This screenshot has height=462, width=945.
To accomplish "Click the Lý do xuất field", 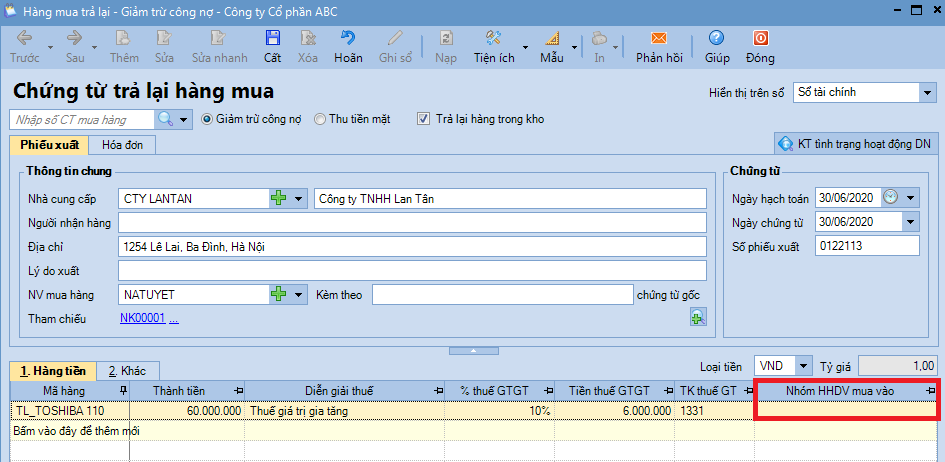I will pyautogui.click(x=412, y=270).
